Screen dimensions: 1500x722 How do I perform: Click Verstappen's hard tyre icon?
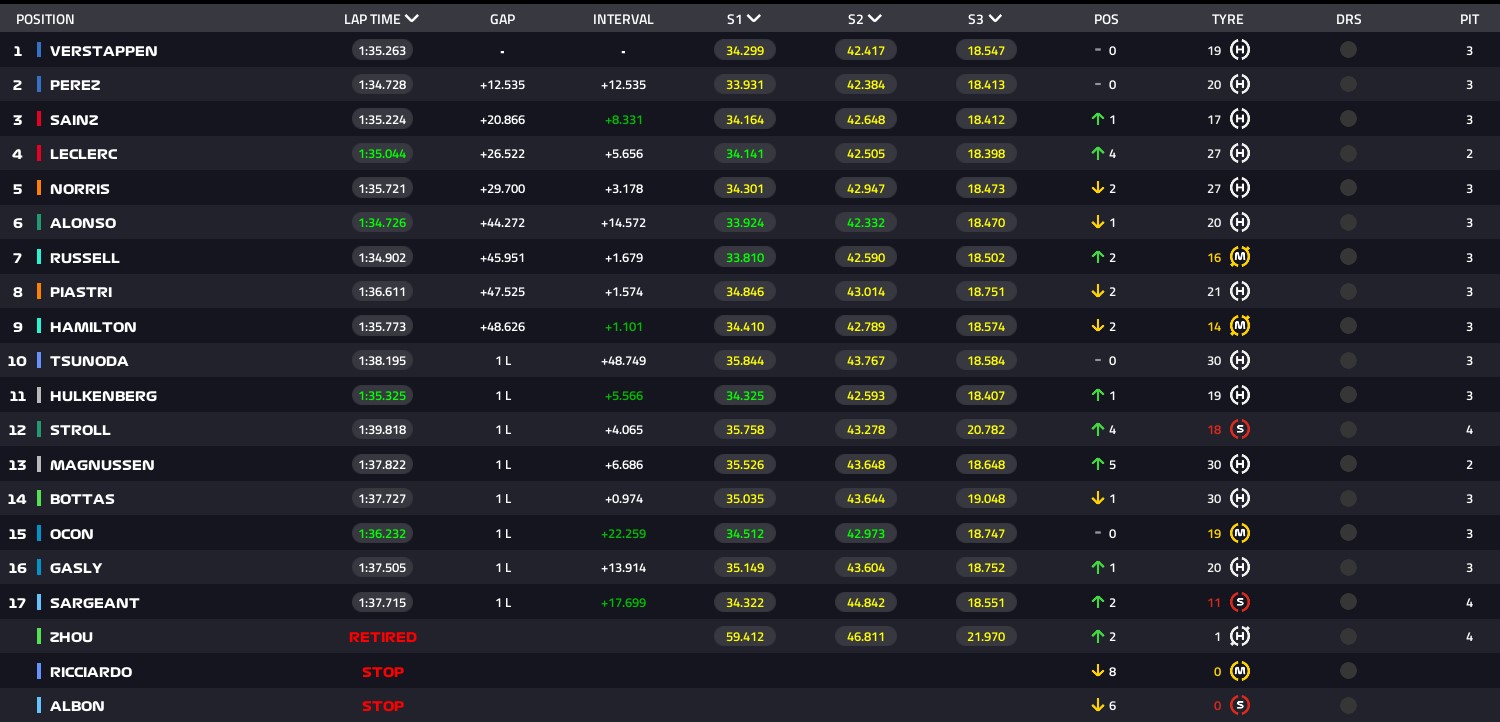pyautogui.click(x=1240, y=51)
